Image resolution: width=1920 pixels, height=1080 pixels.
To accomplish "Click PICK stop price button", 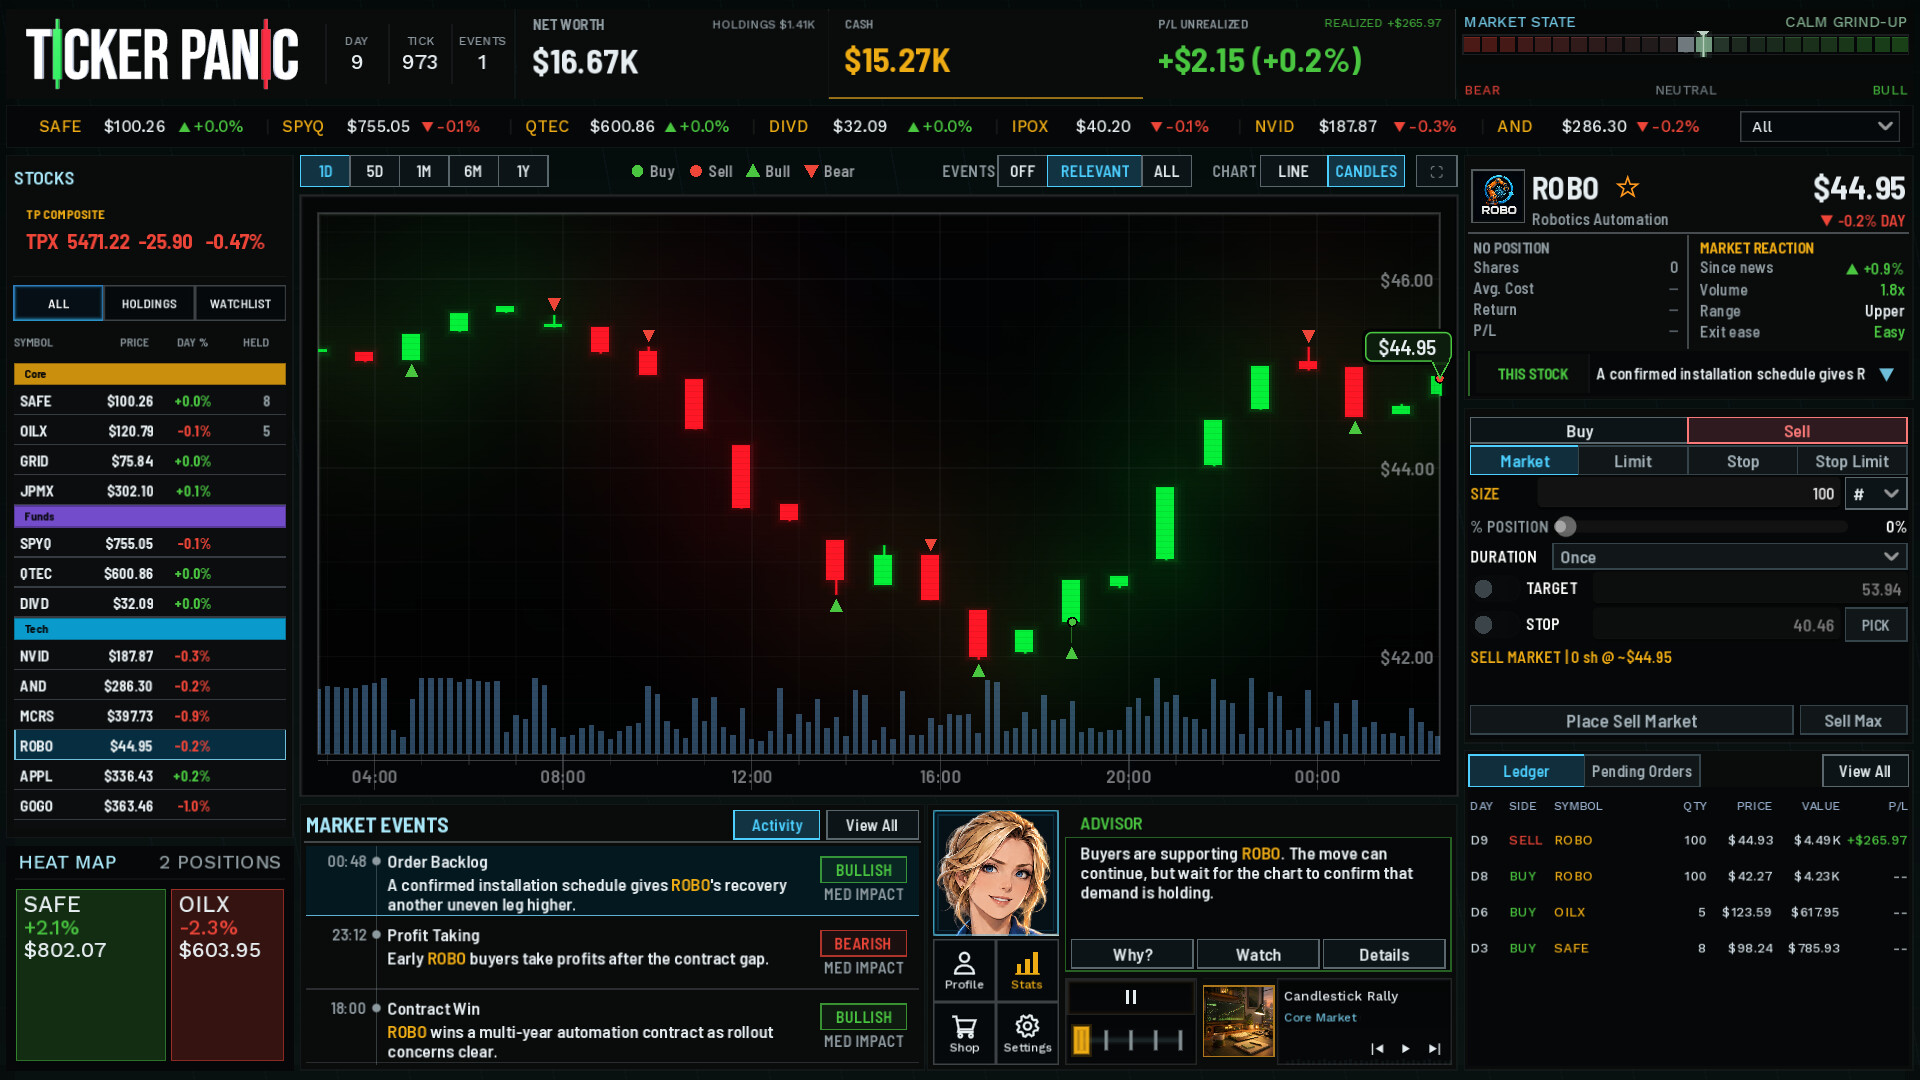I will [1875, 625].
